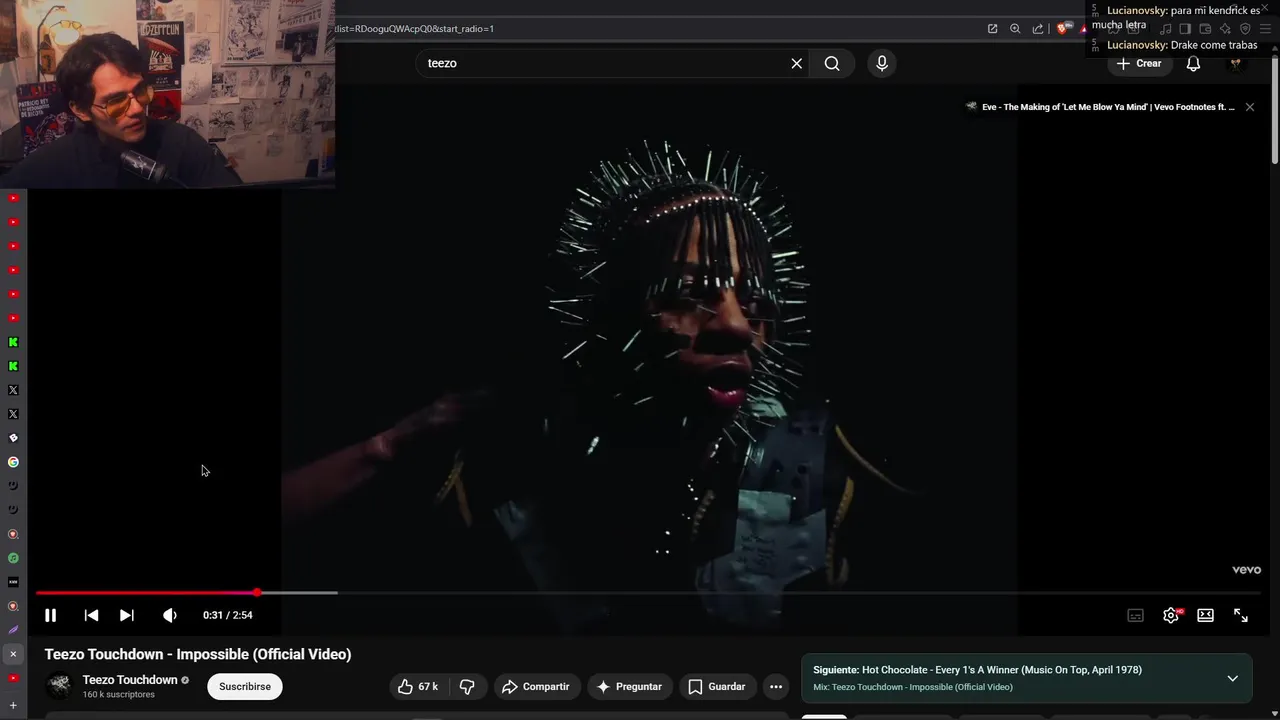Screen dimensions: 1280x720
Task: Open 'Siguiente: Hot Chocolate - Every 1's A Winner'
Action: pos(977,670)
